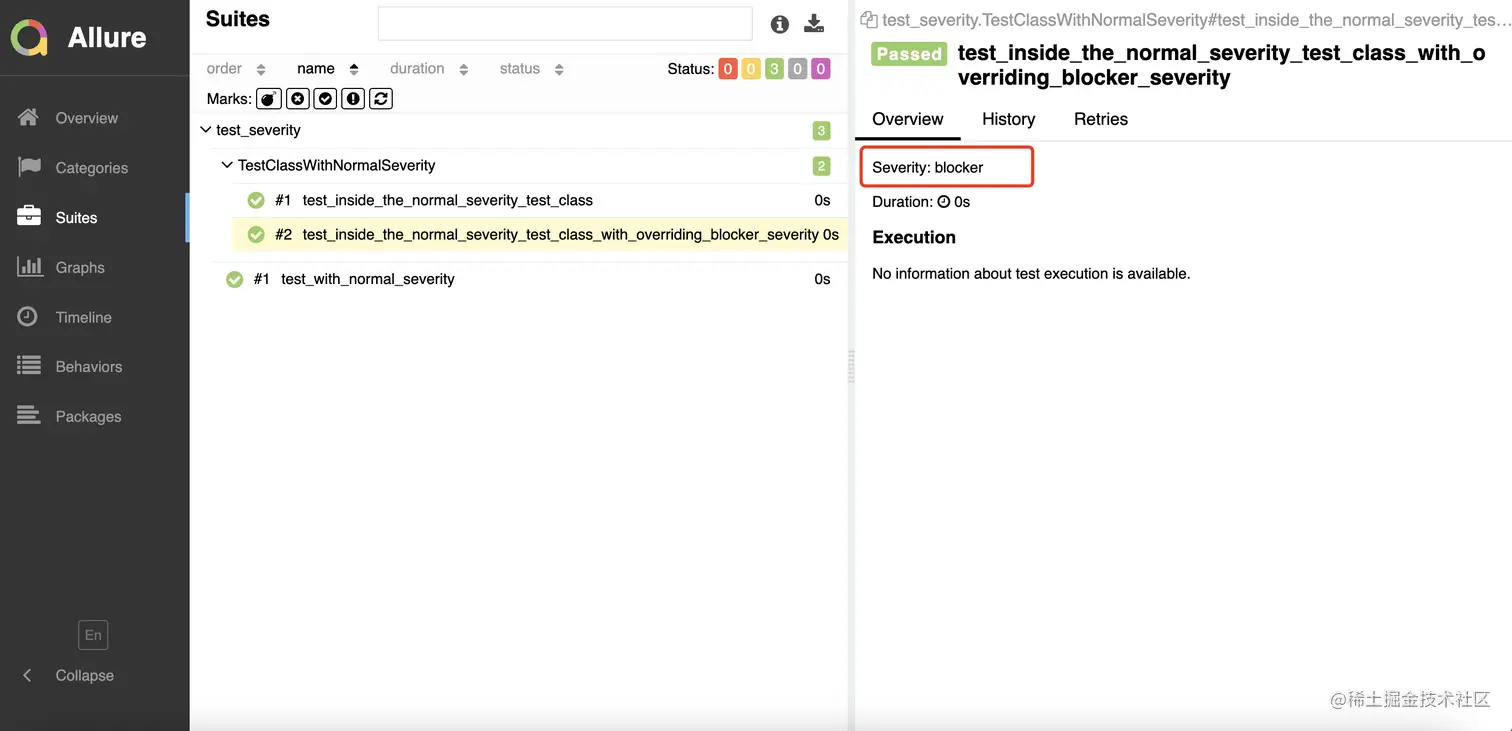Select test_with_normal_severity test
Screen dimensions: 1512x731
(529, 279)
